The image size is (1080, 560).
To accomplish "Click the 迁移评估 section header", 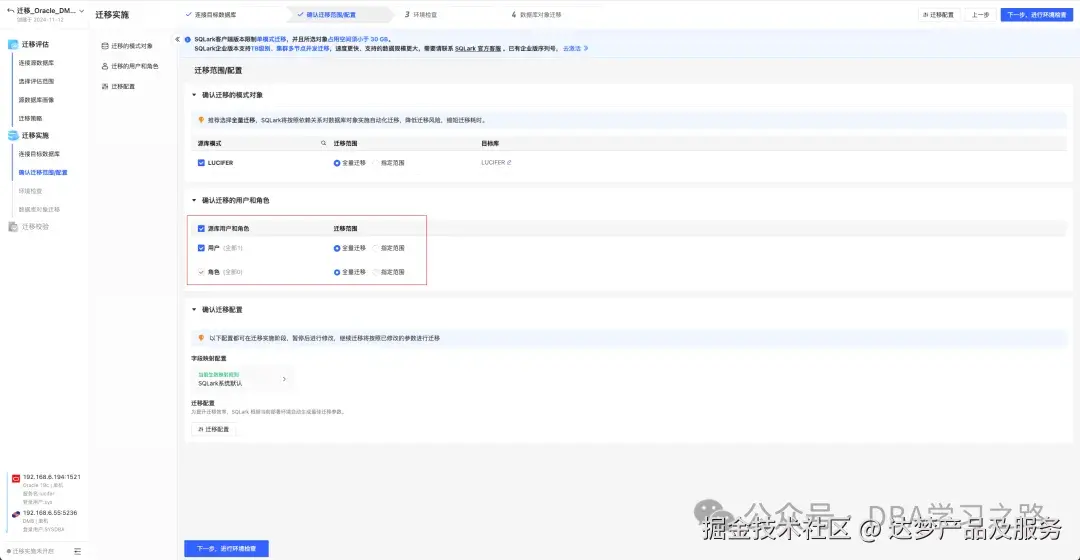I will [35, 44].
